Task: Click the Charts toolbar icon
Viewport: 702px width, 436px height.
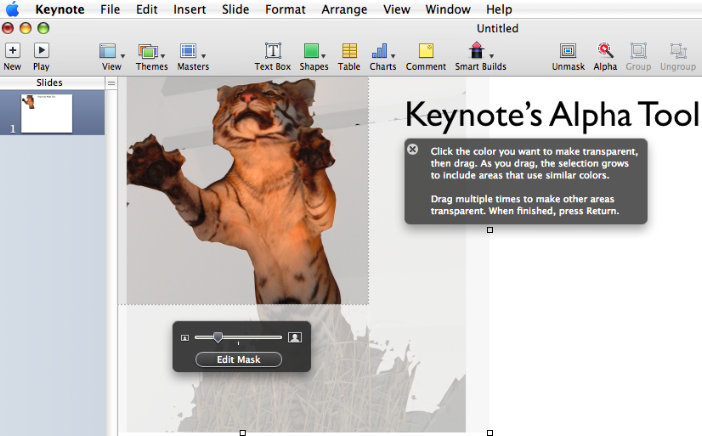Action: (380, 51)
